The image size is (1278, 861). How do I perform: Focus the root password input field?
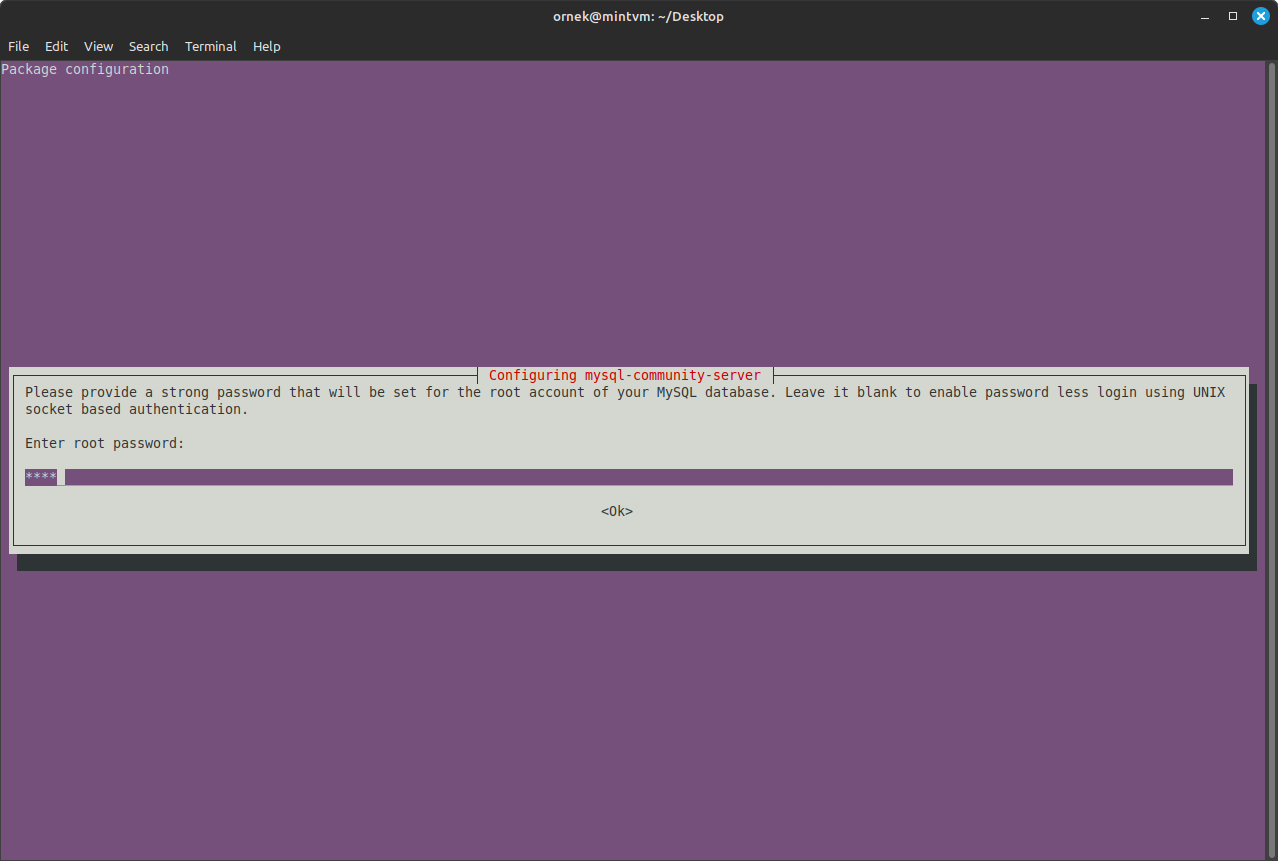coord(629,477)
